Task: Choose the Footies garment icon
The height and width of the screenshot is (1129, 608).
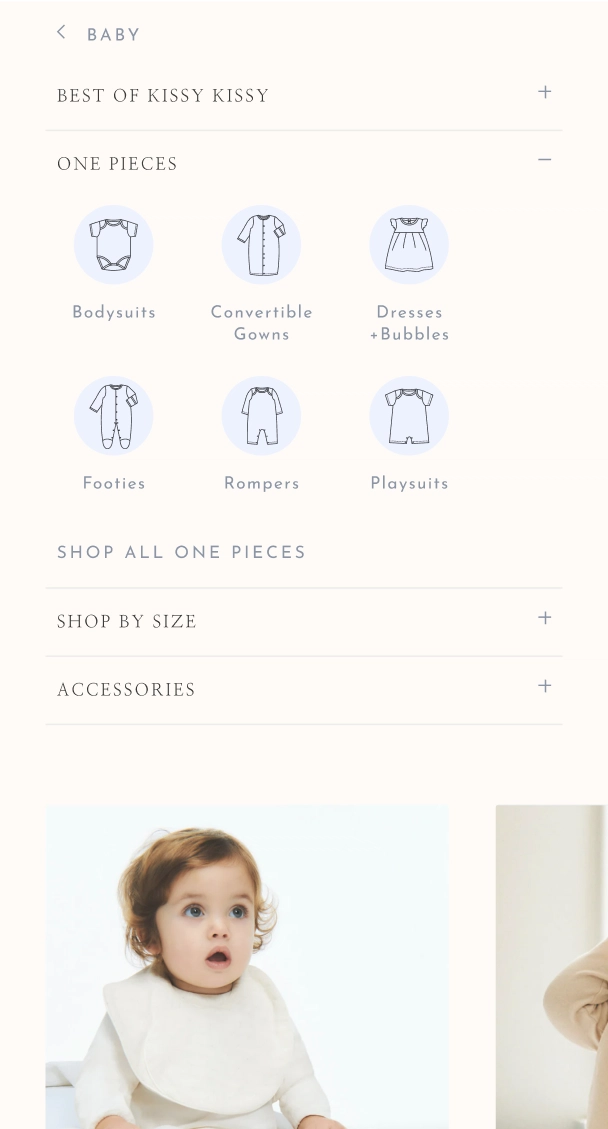Action: click(114, 415)
